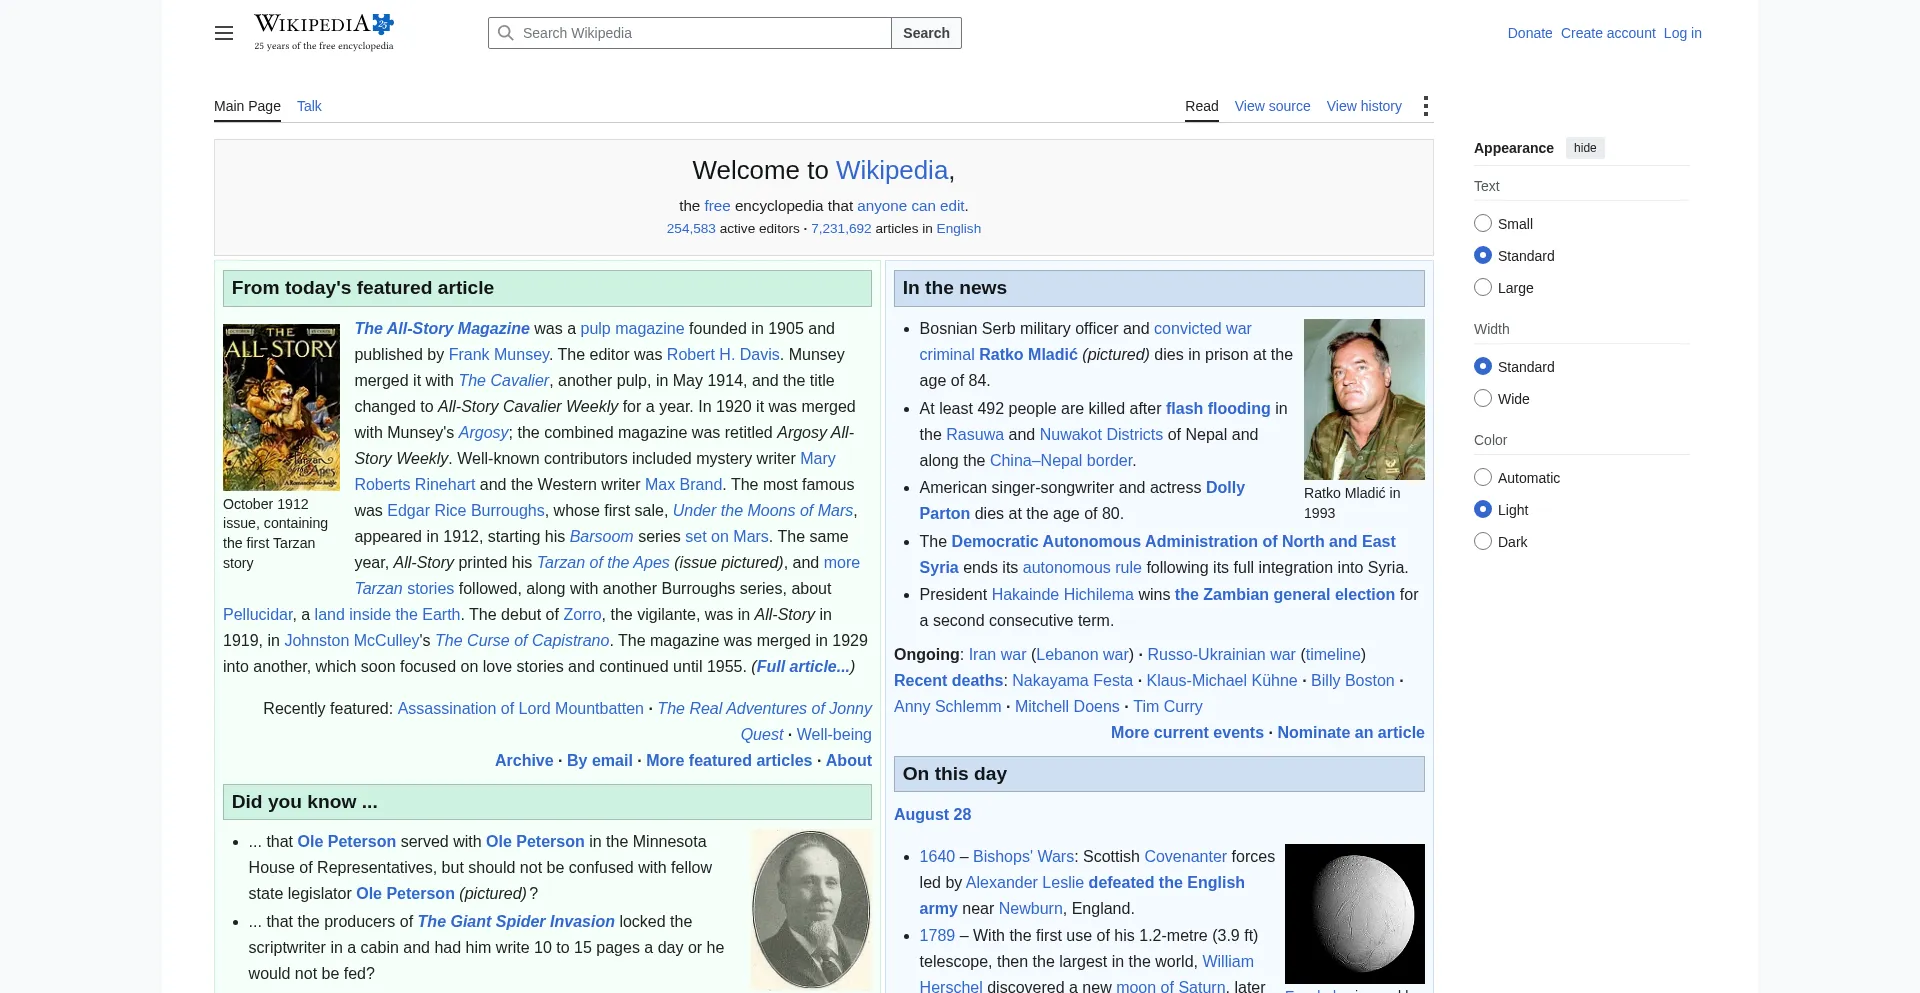Open the Donate link
Viewport: 1920px width, 993px height.
[x=1530, y=33]
